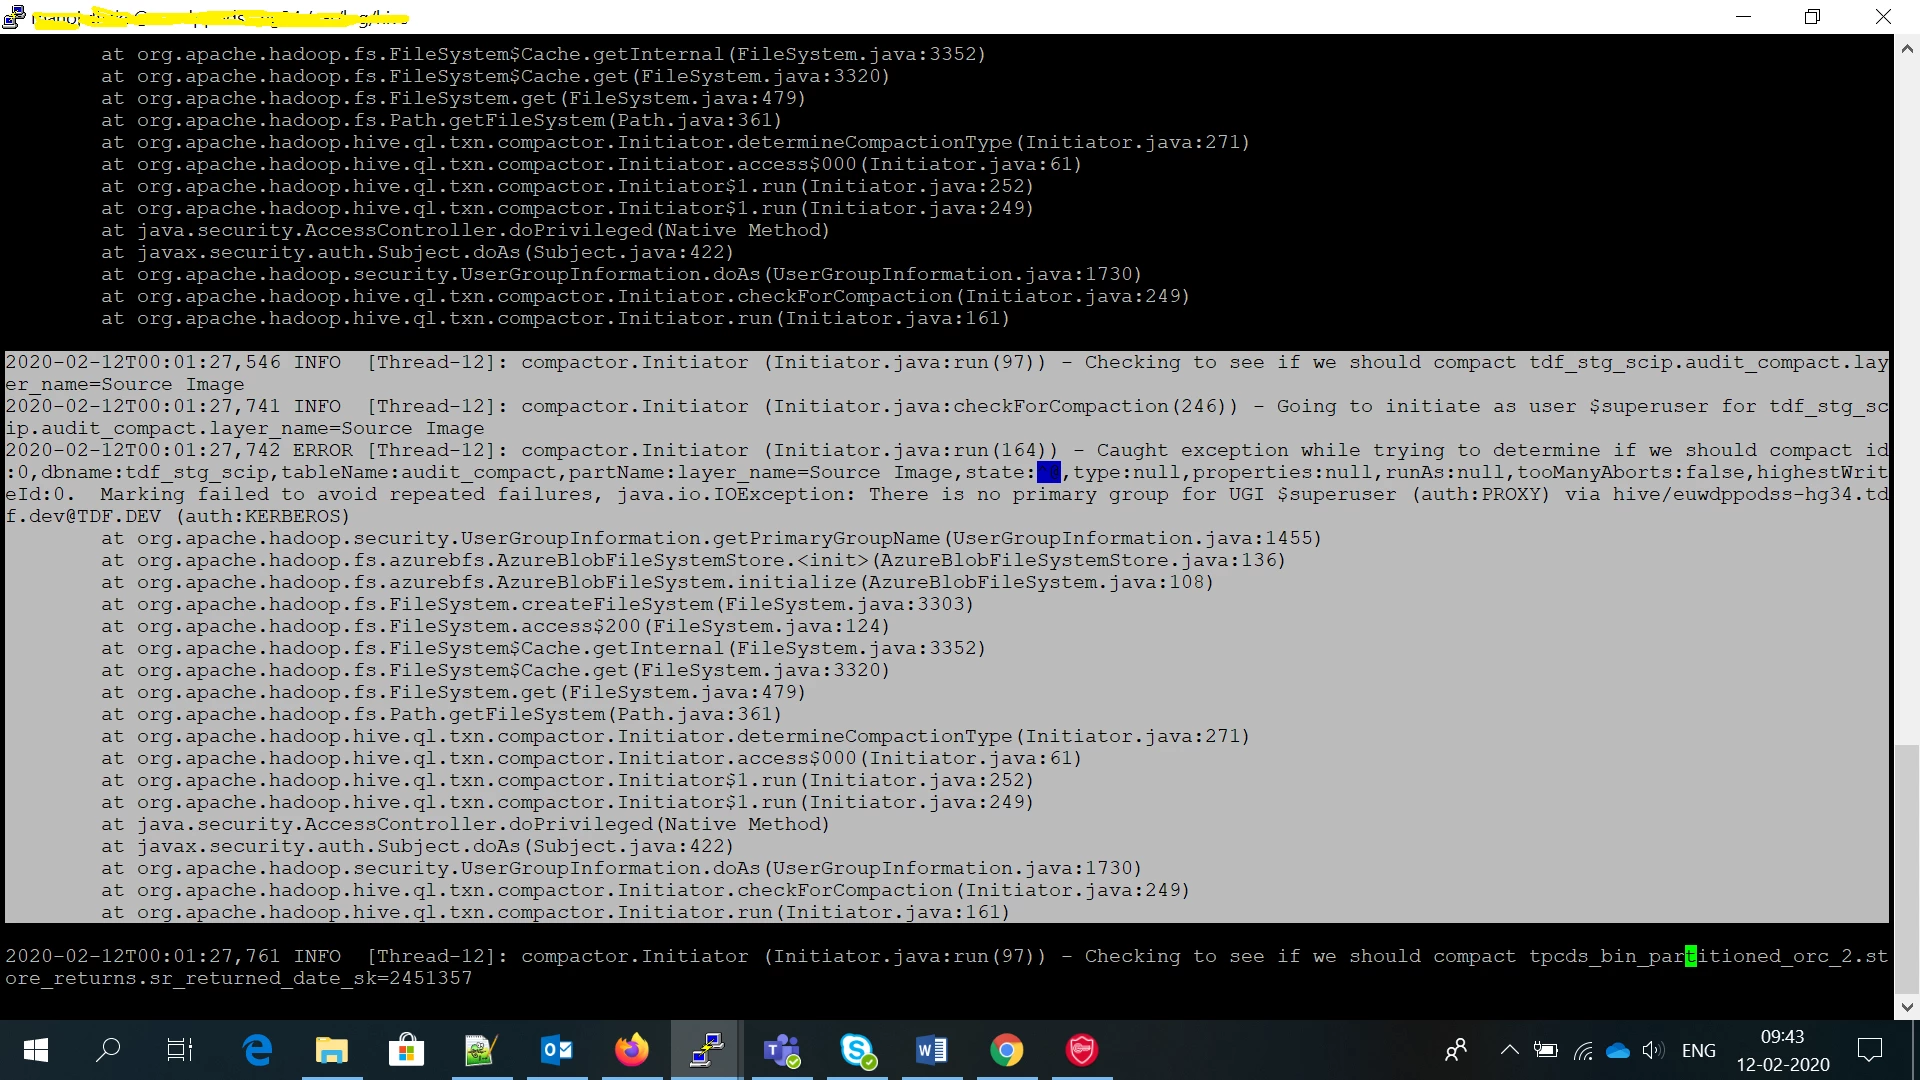Open the Windows Start menu
Image resolution: width=1920 pixels, height=1080 pixels.
pyautogui.click(x=35, y=1050)
